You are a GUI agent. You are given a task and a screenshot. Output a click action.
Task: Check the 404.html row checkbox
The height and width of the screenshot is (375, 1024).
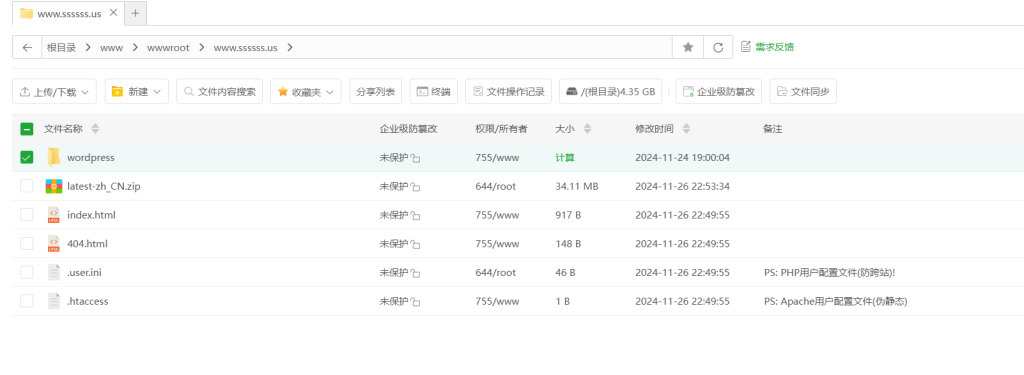click(x=27, y=244)
